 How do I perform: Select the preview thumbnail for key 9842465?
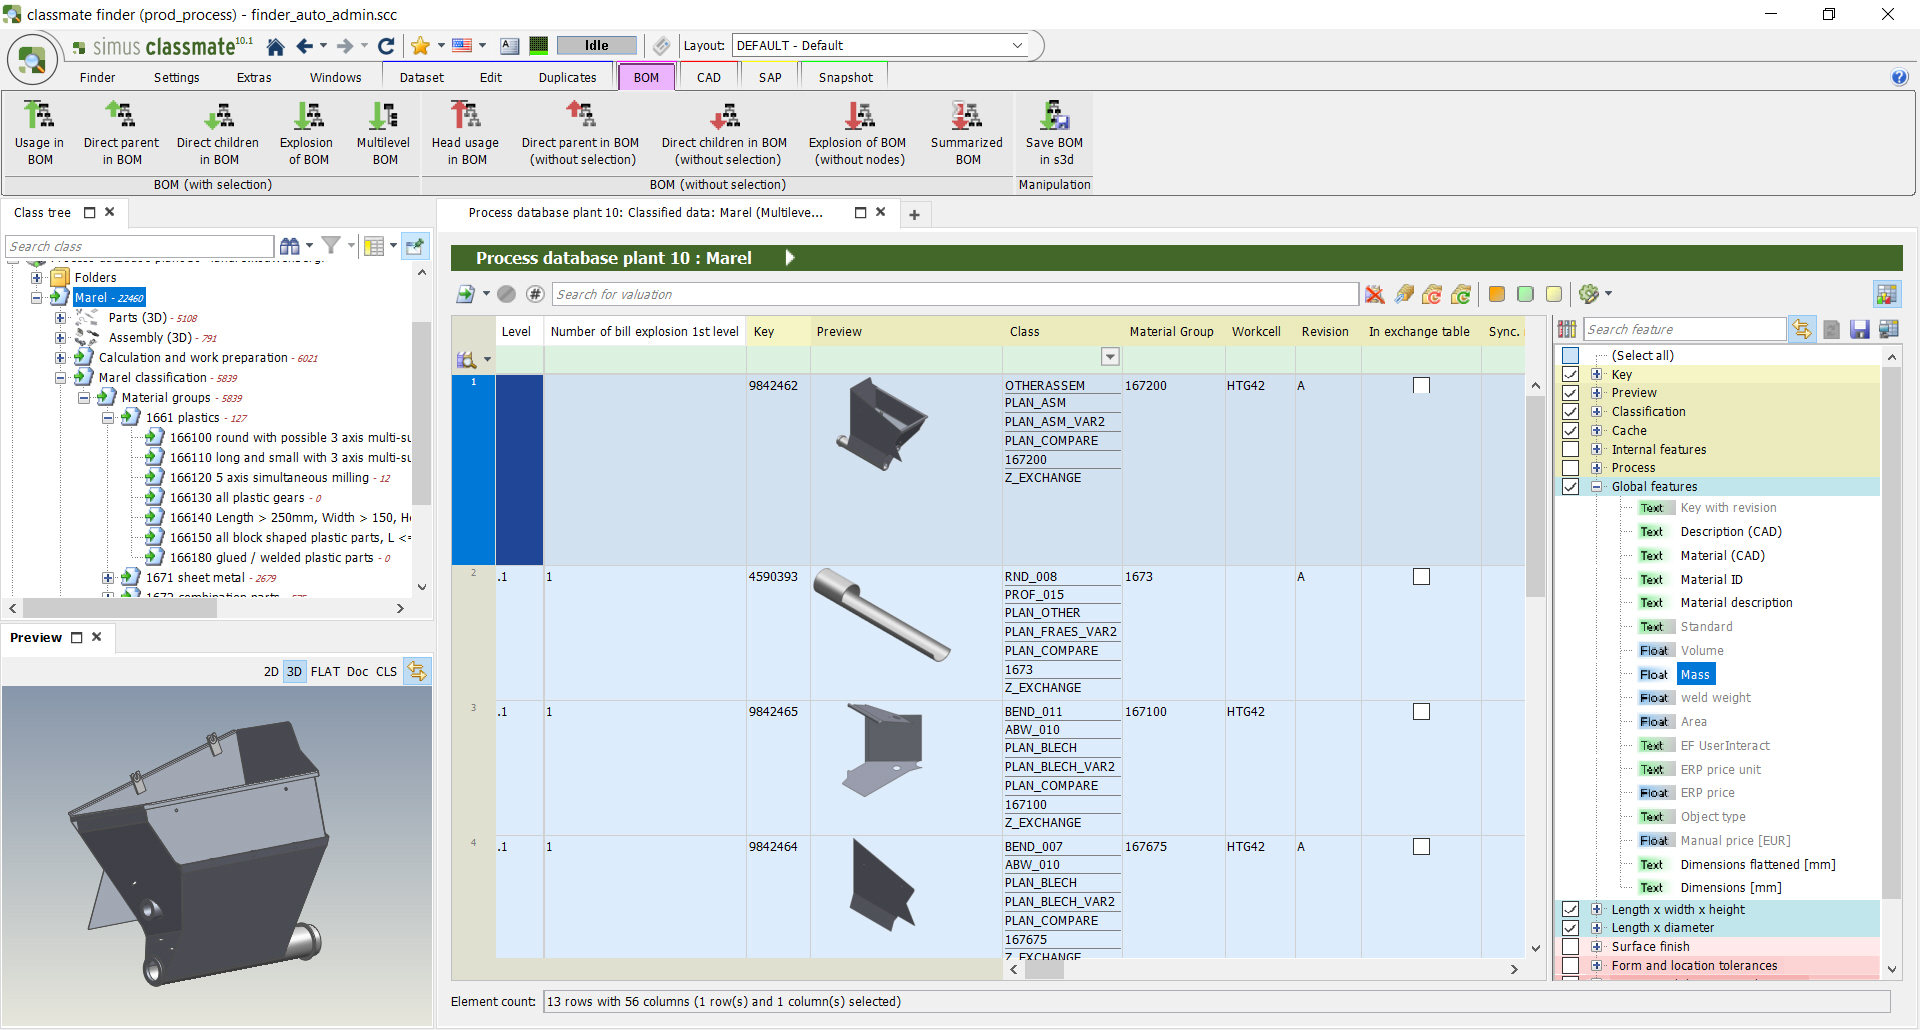pyautogui.click(x=882, y=750)
